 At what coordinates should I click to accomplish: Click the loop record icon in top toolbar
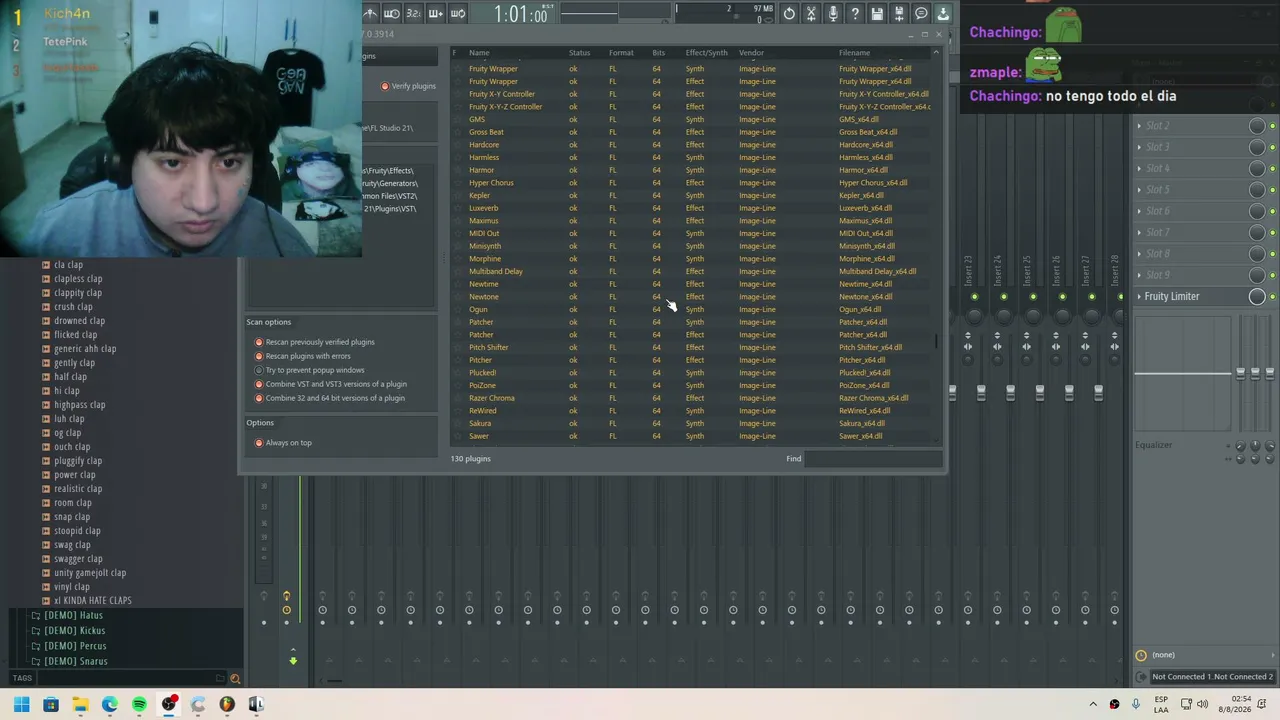click(457, 13)
